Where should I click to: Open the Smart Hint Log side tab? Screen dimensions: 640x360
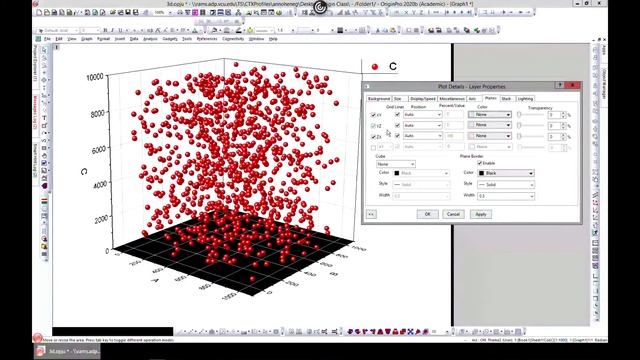click(36, 161)
